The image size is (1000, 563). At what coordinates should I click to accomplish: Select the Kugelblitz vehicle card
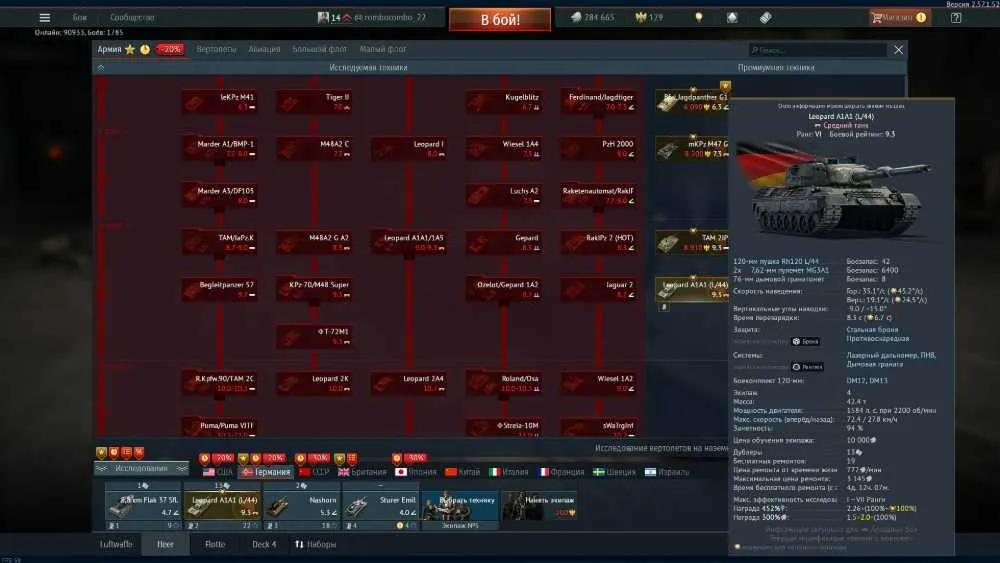tap(504, 101)
